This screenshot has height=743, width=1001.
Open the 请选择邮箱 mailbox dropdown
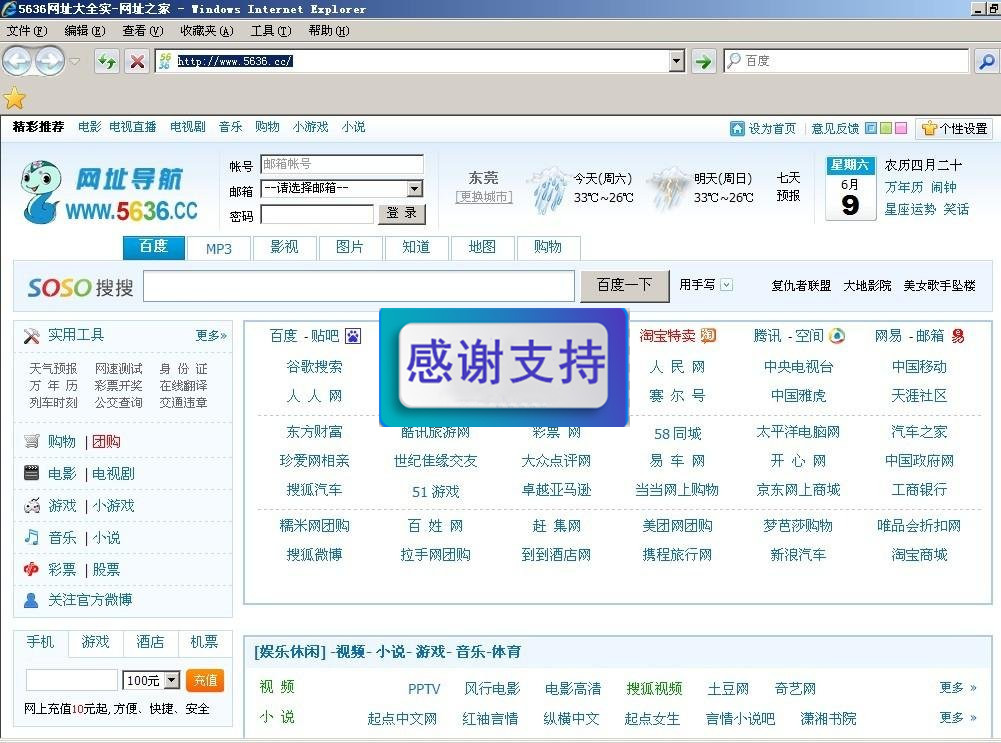pyautogui.click(x=415, y=188)
